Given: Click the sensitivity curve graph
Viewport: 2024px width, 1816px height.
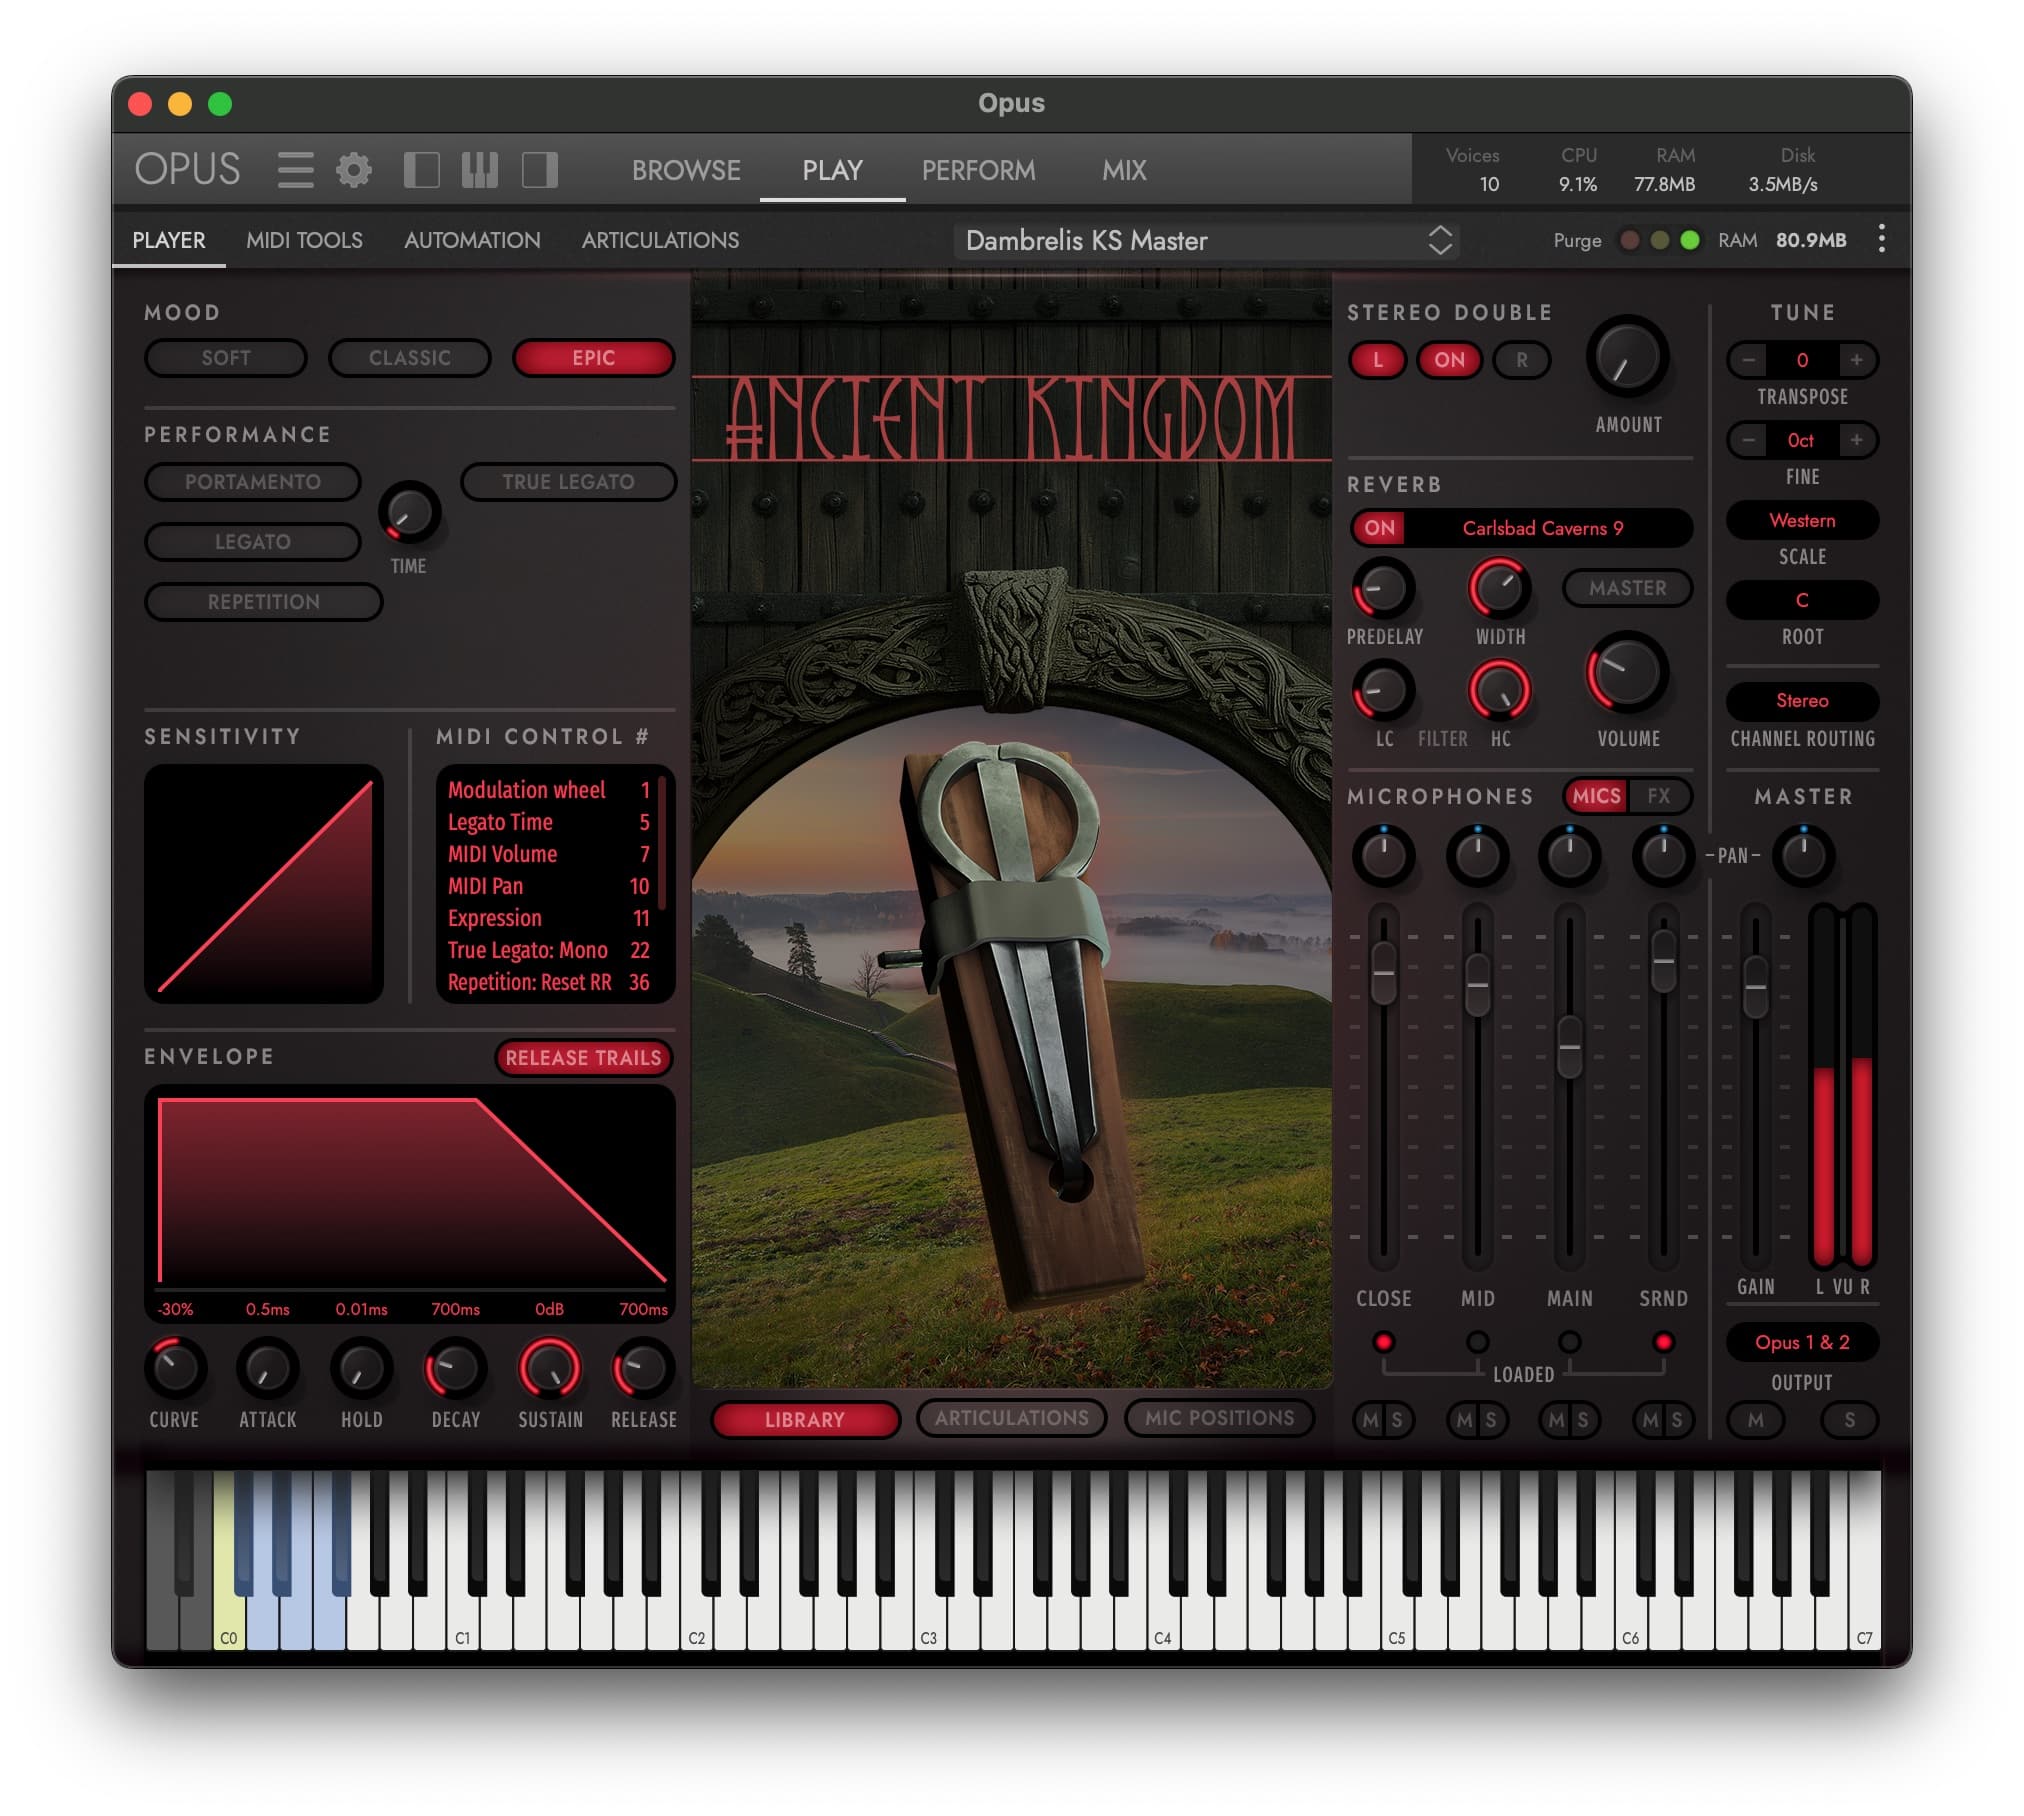Looking at the screenshot, I should pos(264,884).
